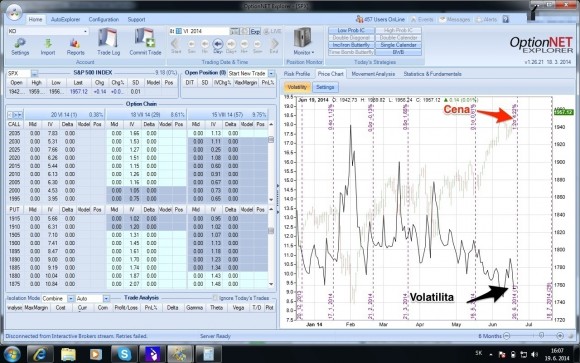The image size is (580, 363).
Task: Select the 1915 put strike row
Action: 137,218
